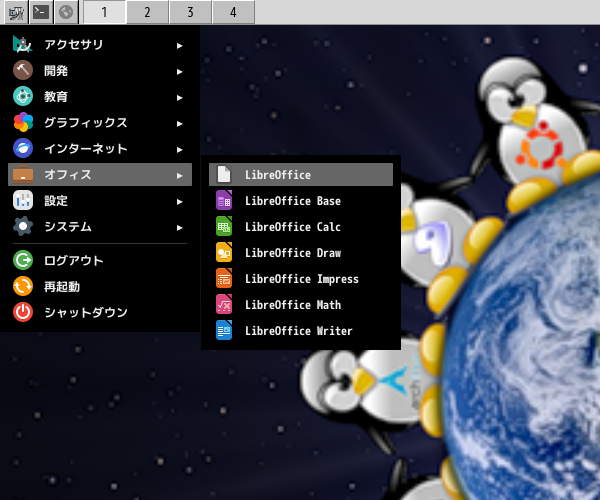Click the LibreOffice blank document icon
Viewport: 600px width, 500px height.
coord(224,174)
